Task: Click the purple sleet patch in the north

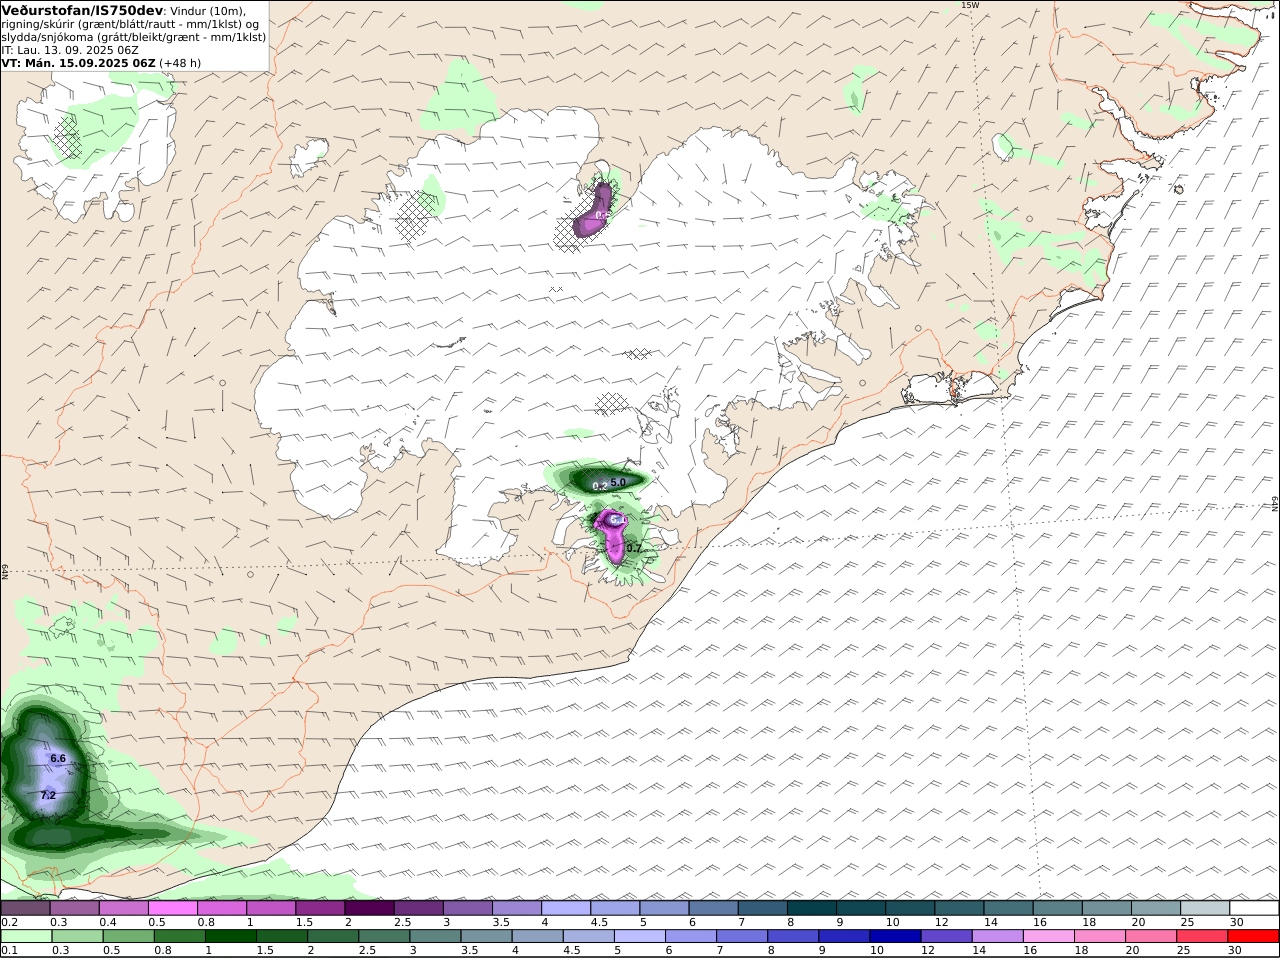Action: (x=592, y=212)
